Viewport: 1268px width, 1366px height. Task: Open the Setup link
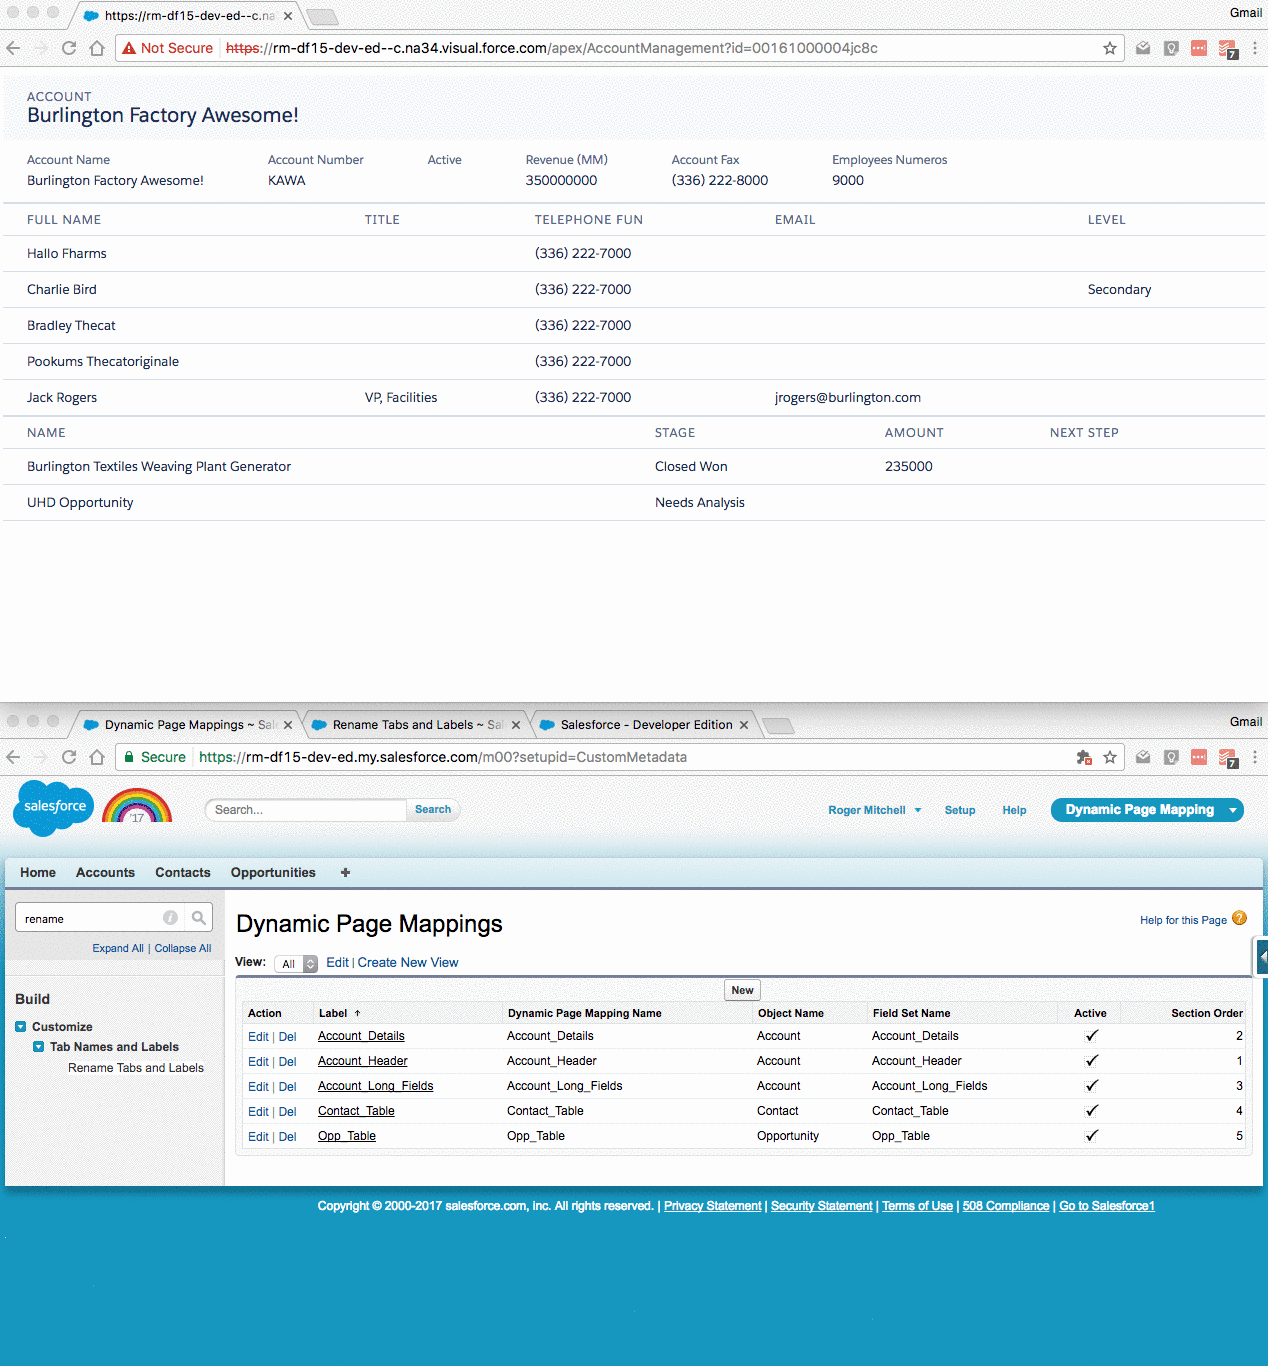[x=960, y=810]
